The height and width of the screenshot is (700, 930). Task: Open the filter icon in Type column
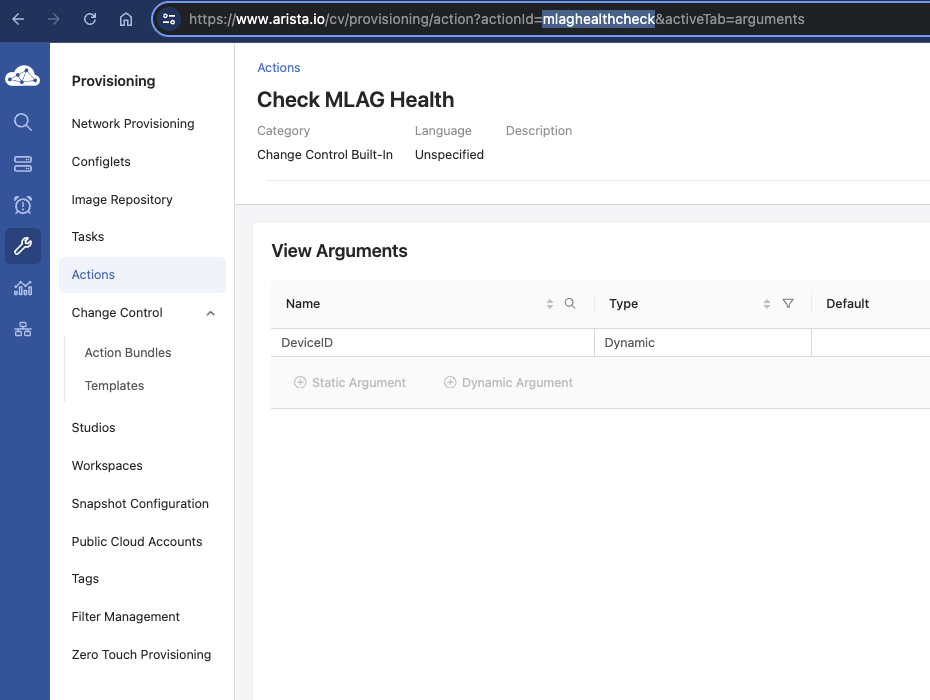pyautogui.click(x=788, y=304)
